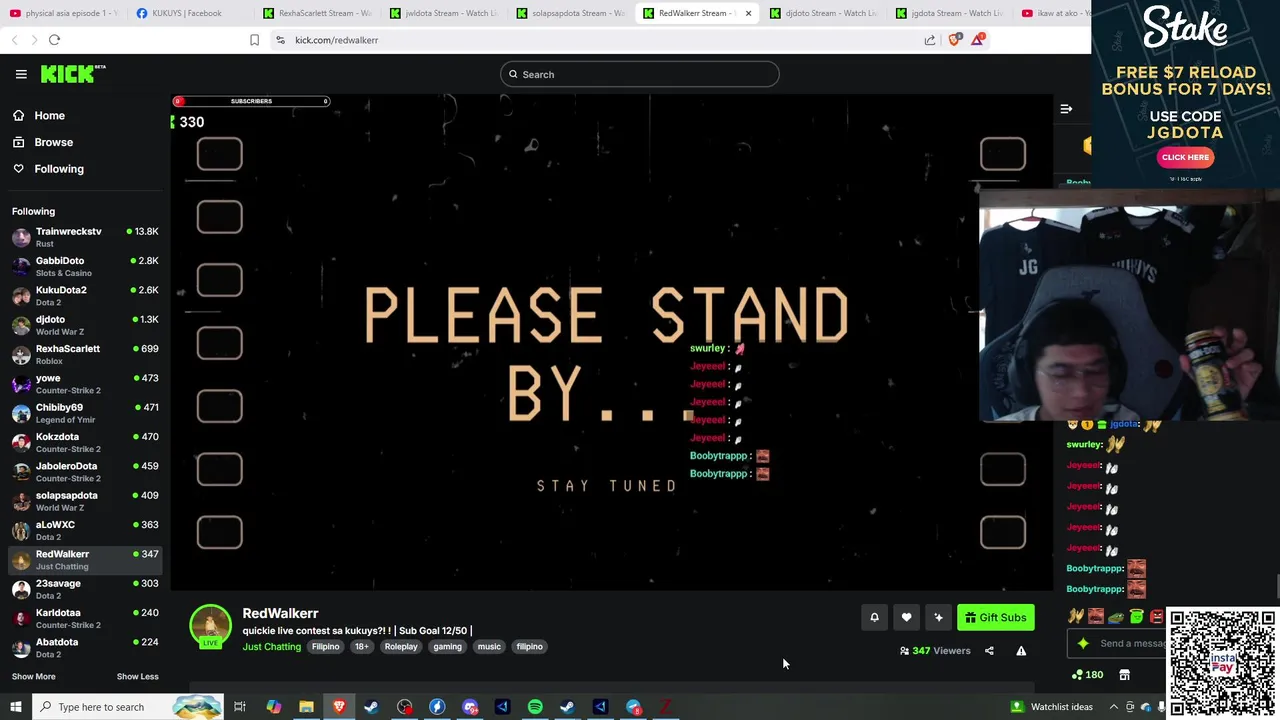Open Task View on taskbar

point(240,707)
